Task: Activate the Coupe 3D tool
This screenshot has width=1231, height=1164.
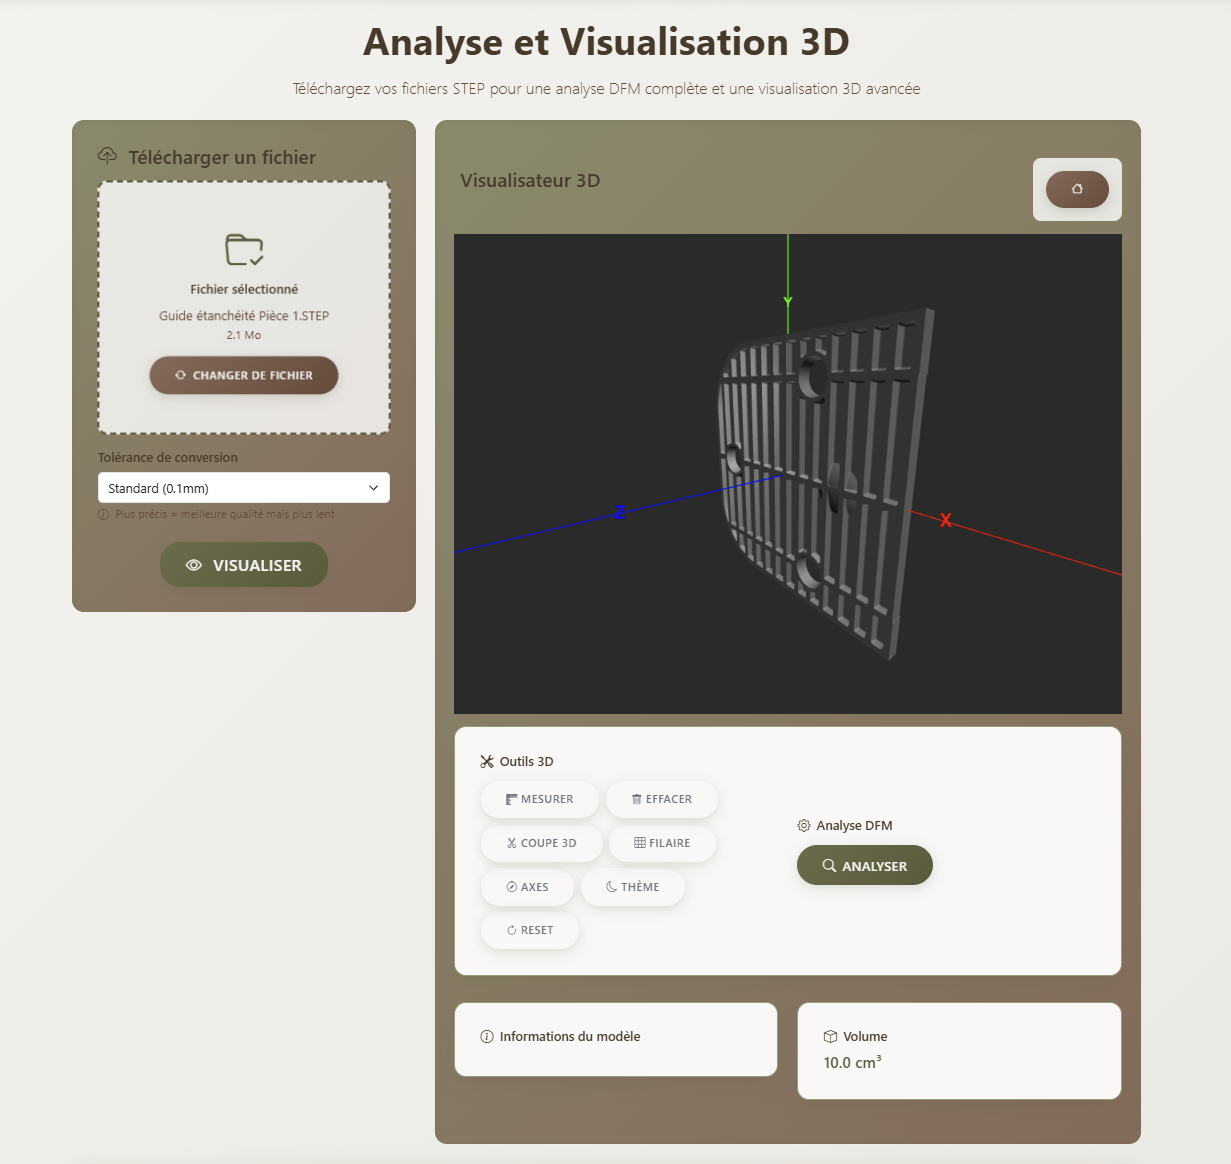Action: [x=542, y=843]
